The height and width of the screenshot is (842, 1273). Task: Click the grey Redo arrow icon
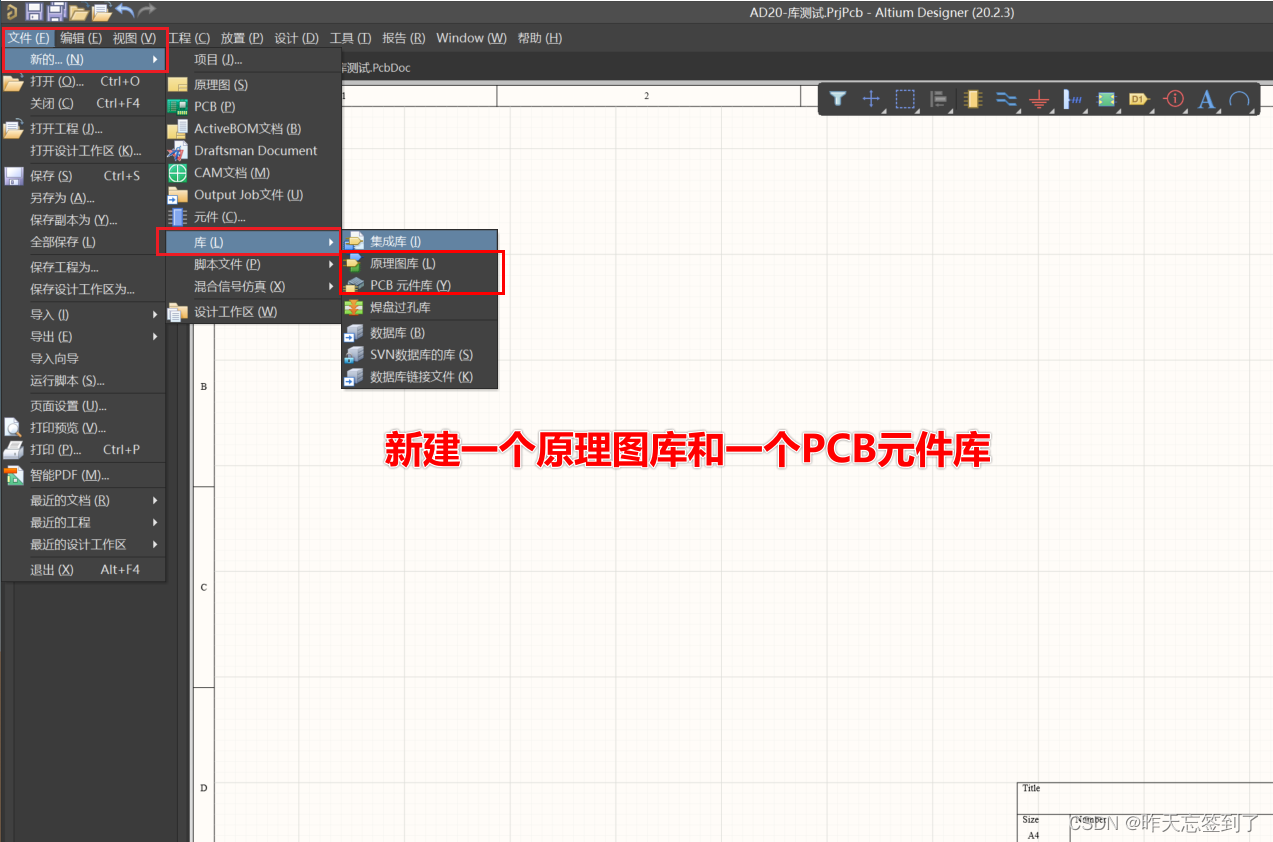(147, 11)
